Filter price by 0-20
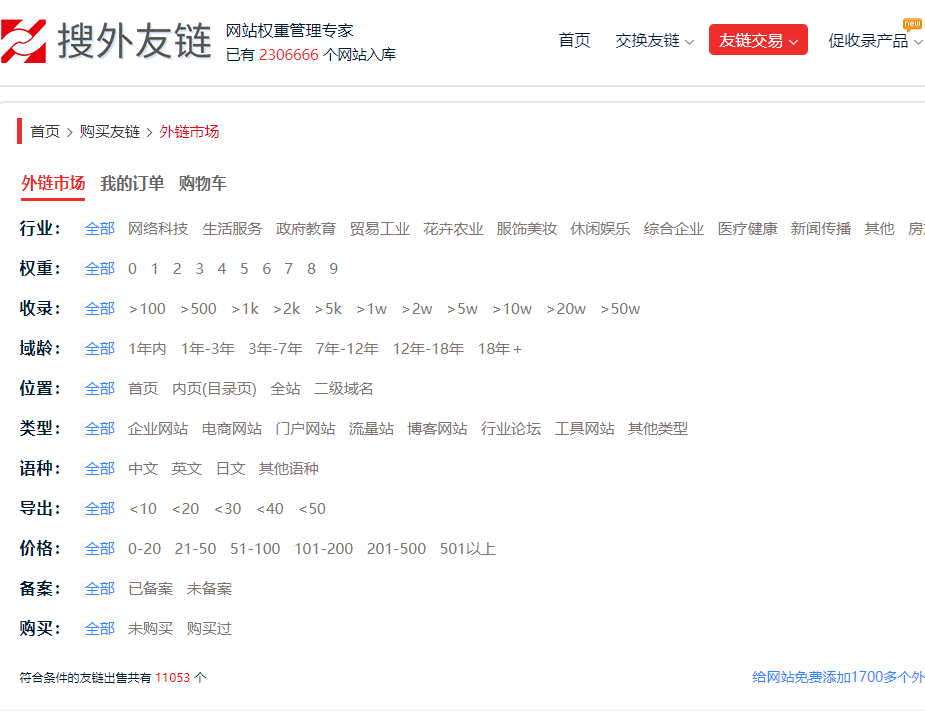Screen dimensions: 925x711 point(145,549)
